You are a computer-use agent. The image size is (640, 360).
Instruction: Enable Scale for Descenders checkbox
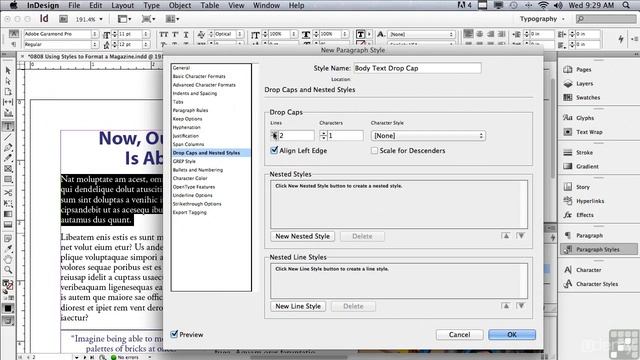374,151
